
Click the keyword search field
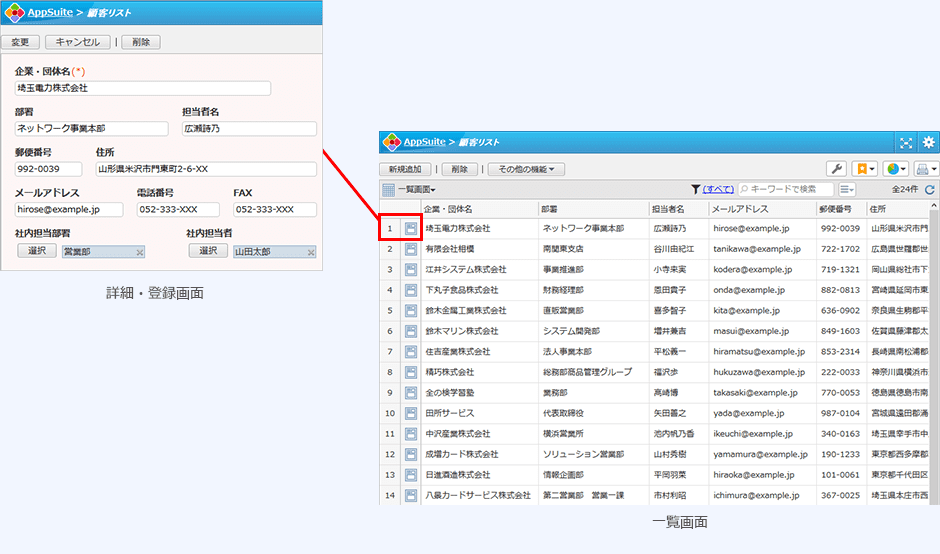point(790,189)
